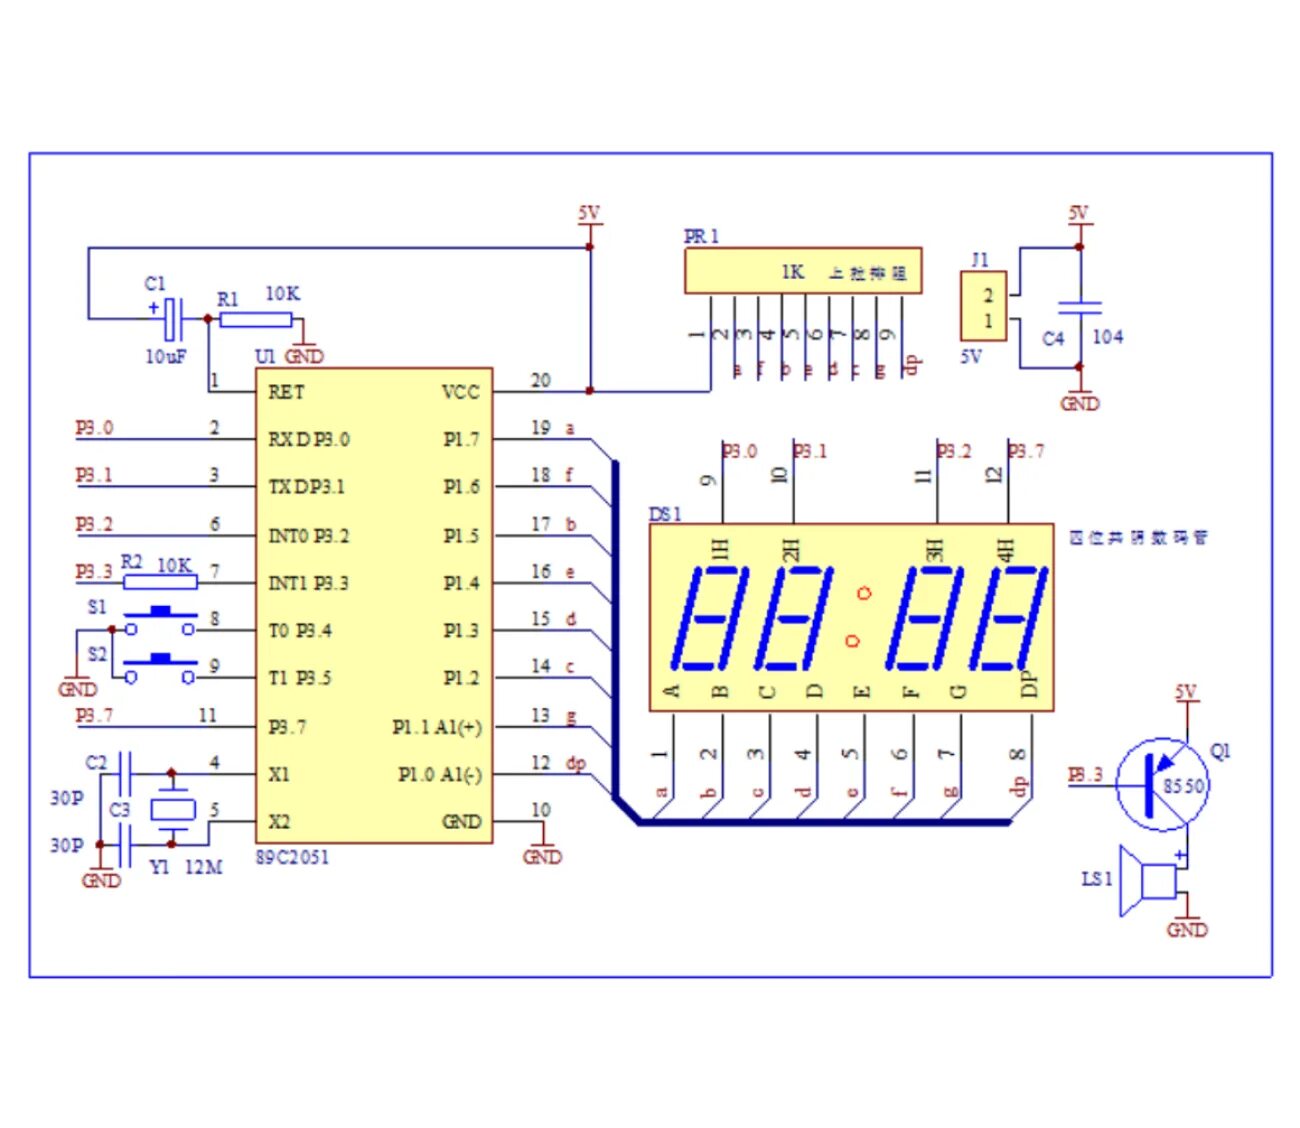Click the decimal point dot on DS1
This screenshot has width=1300, height=1128.
tap(862, 593)
